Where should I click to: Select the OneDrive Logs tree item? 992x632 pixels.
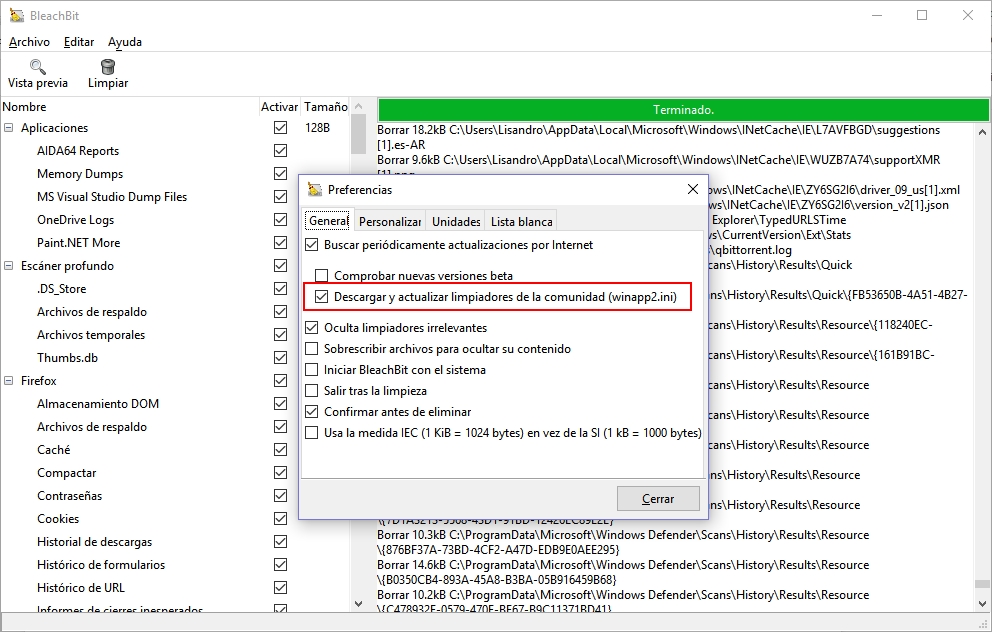75,220
